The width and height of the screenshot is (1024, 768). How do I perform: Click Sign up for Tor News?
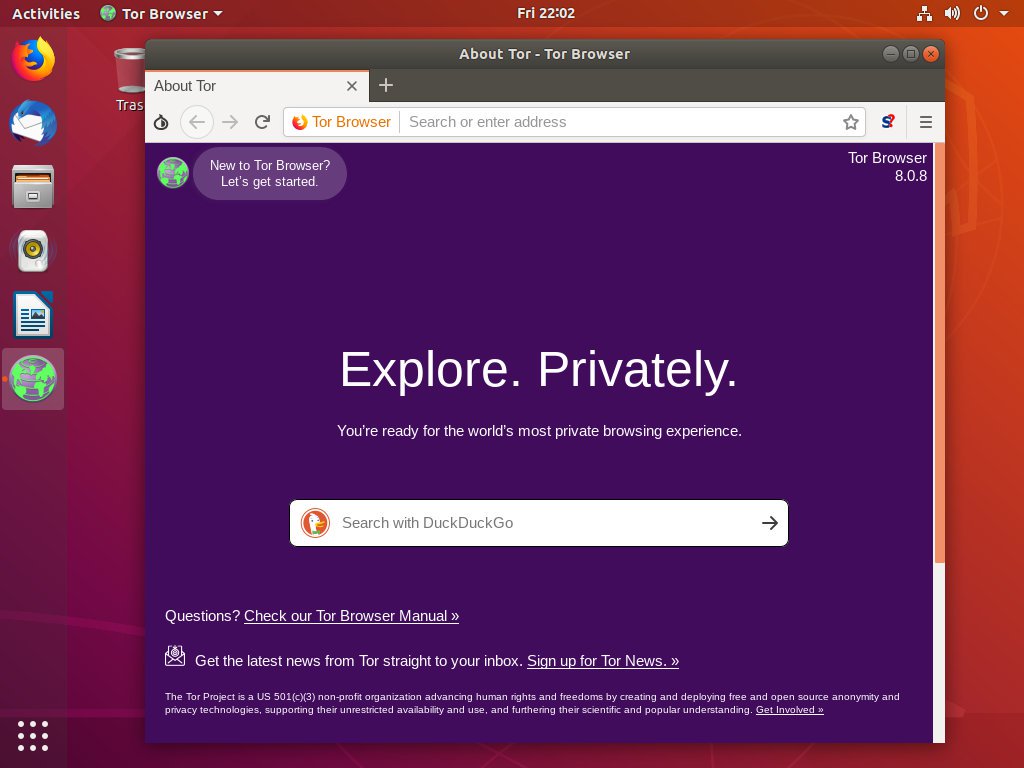click(602, 661)
